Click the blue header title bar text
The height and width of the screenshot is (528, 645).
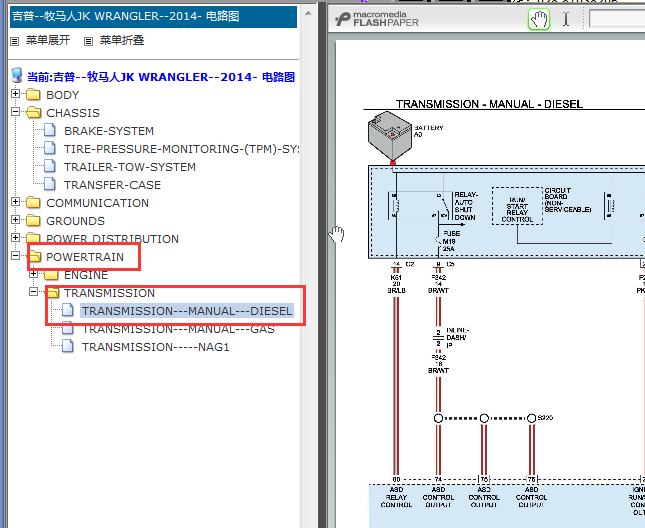coord(126,16)
